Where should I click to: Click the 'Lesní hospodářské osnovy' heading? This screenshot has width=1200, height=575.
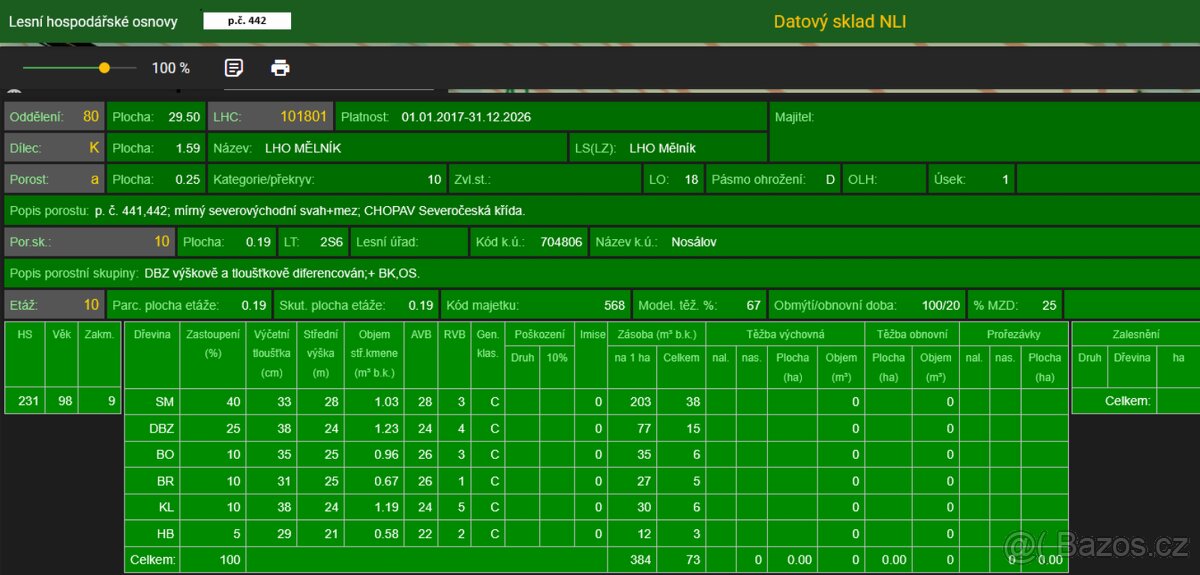(x=93, y=21)
